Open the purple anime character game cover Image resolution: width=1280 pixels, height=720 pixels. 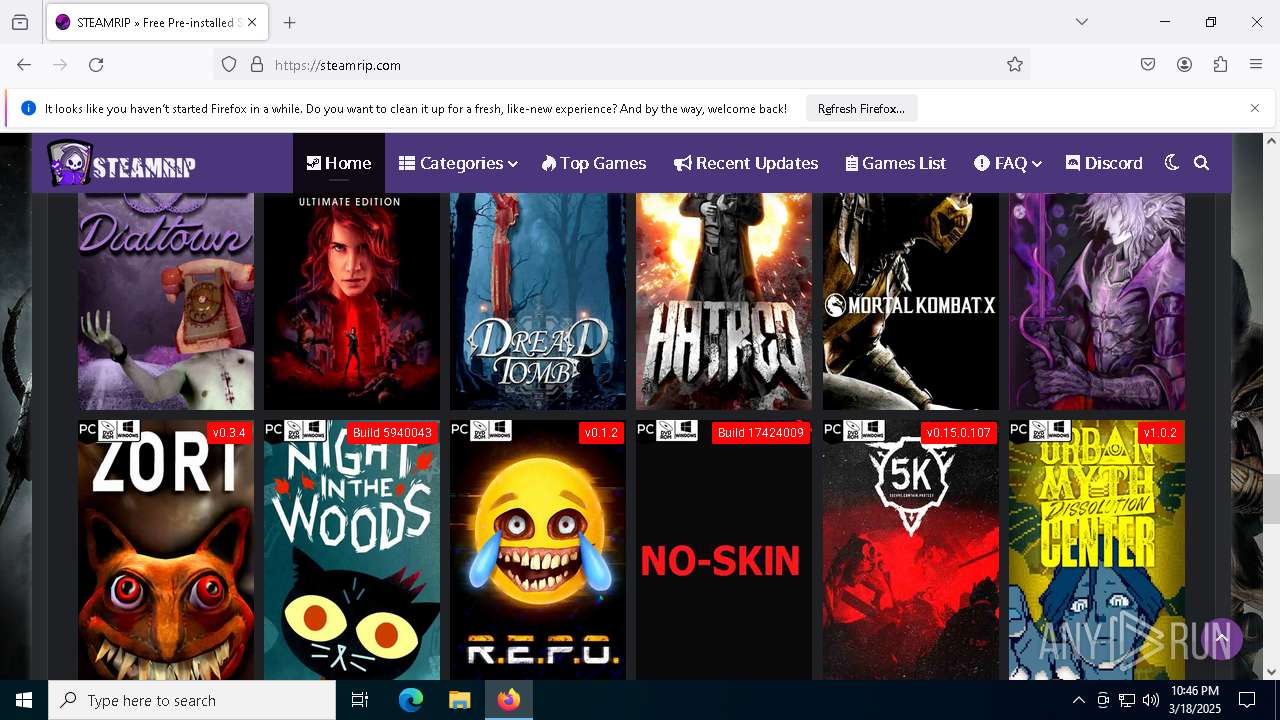[x=1097, y=301]
